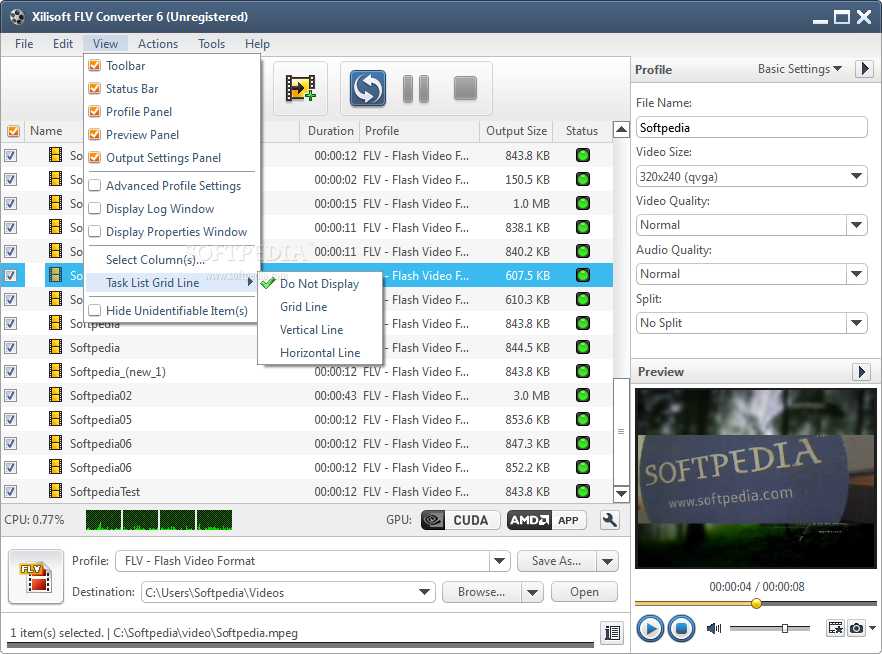Play the preview video

[x=650, y=628]
